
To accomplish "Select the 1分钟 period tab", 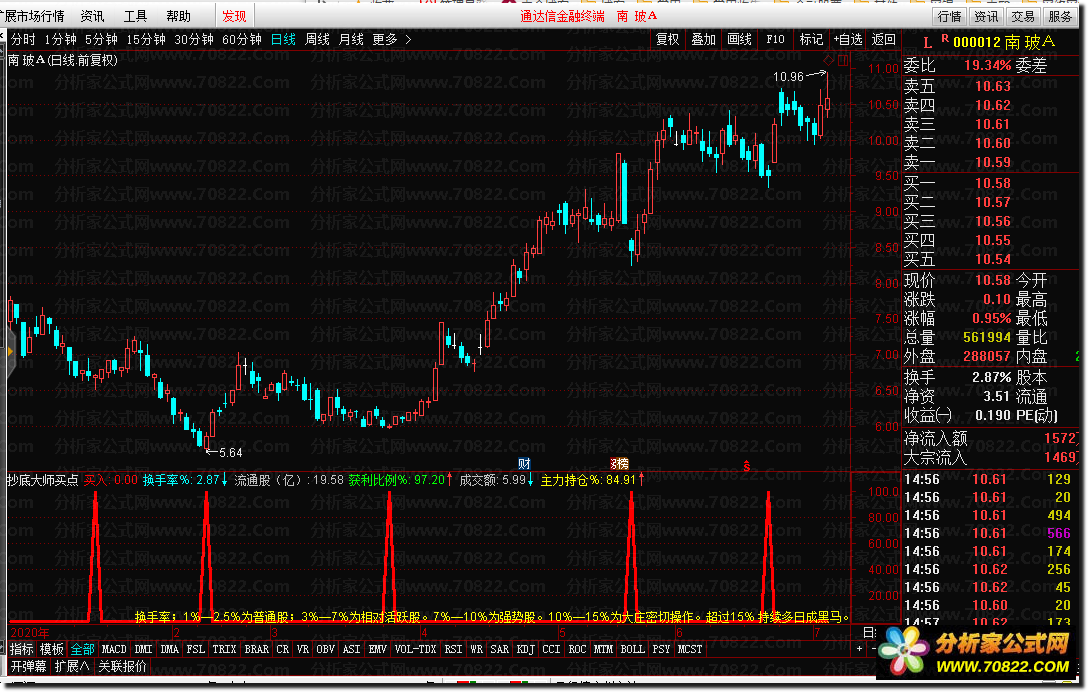I will pos(60,40).
